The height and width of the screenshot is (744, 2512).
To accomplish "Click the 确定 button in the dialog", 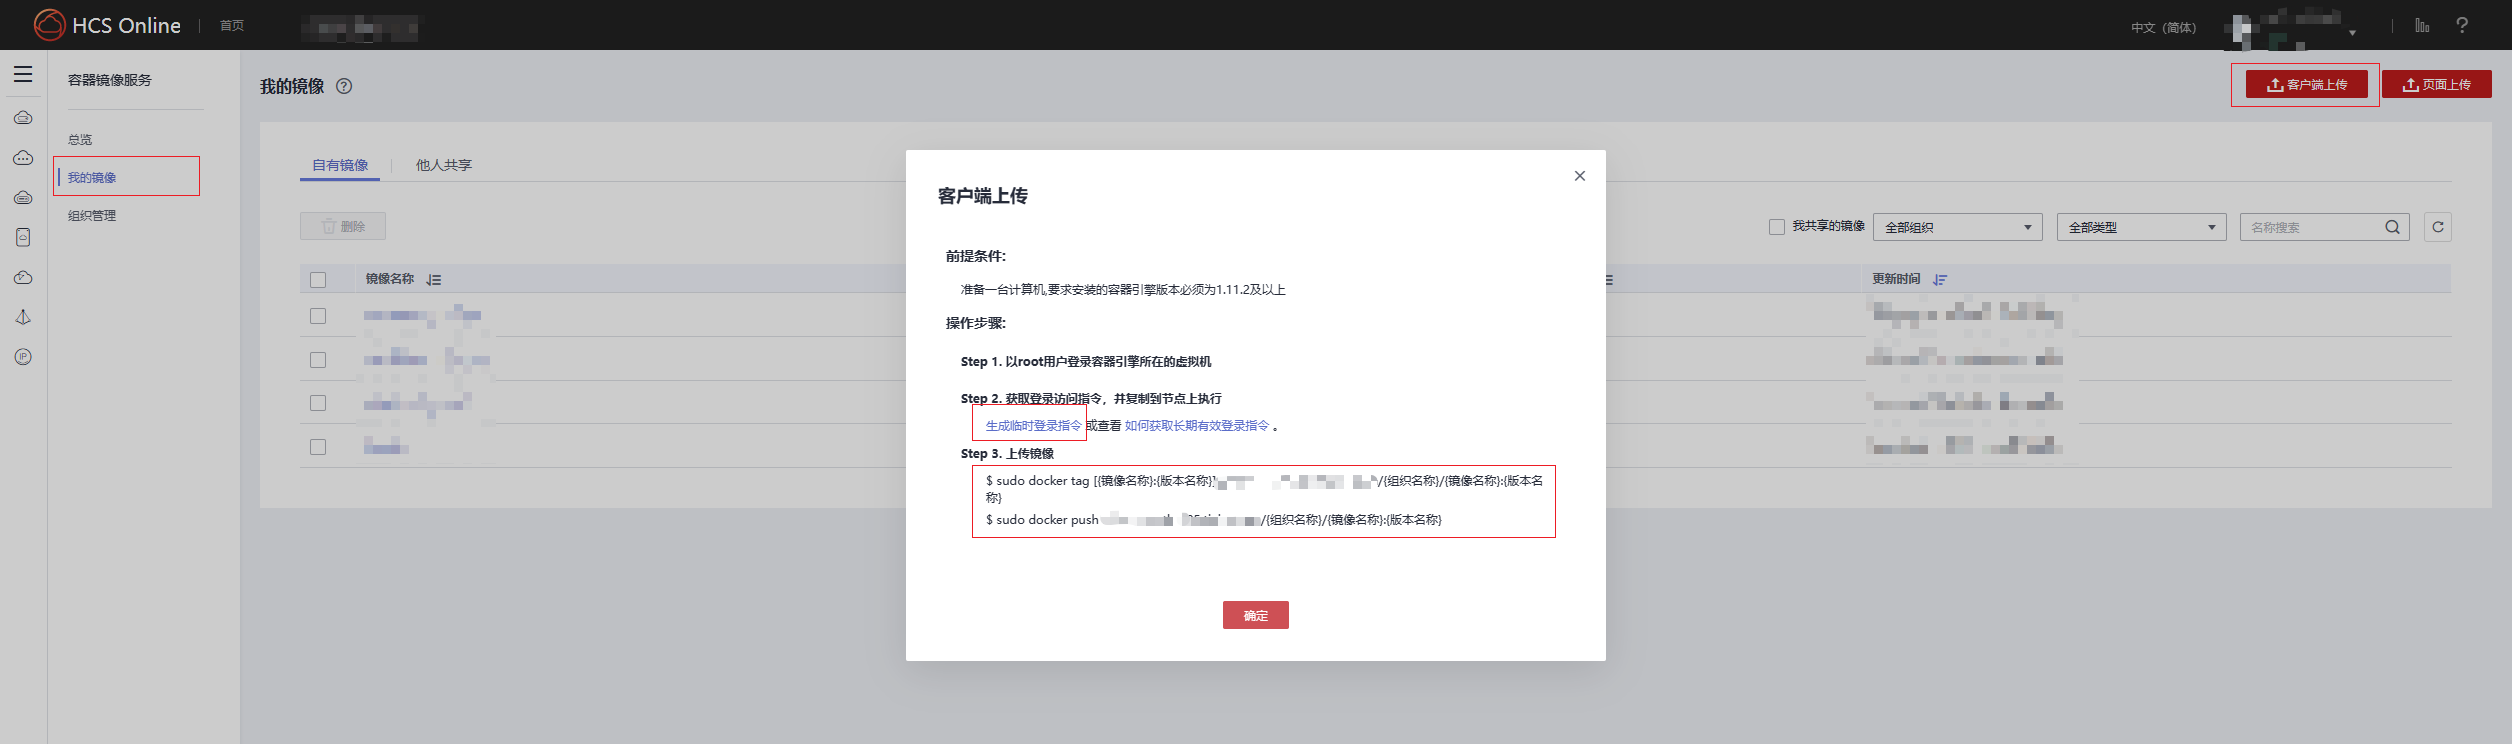I will pos(1255,615).
